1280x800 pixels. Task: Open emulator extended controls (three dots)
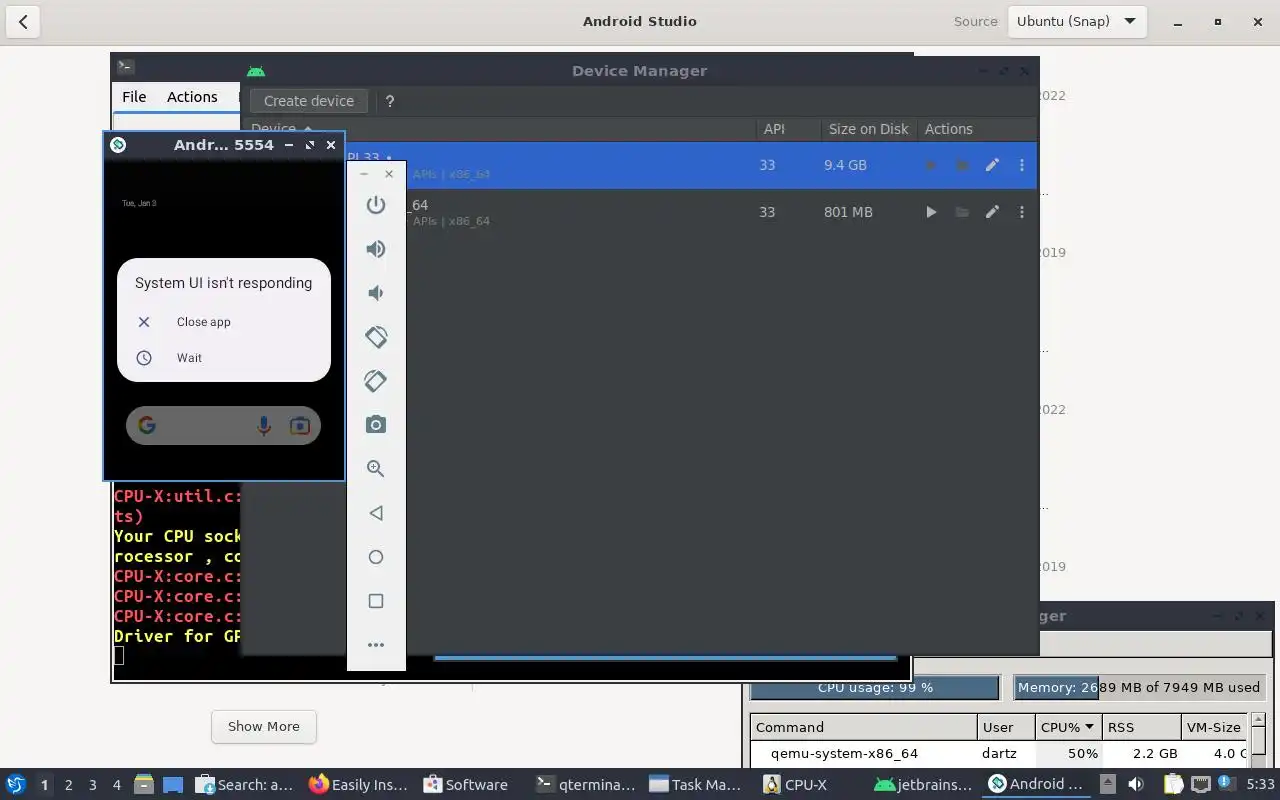point(376,645)
